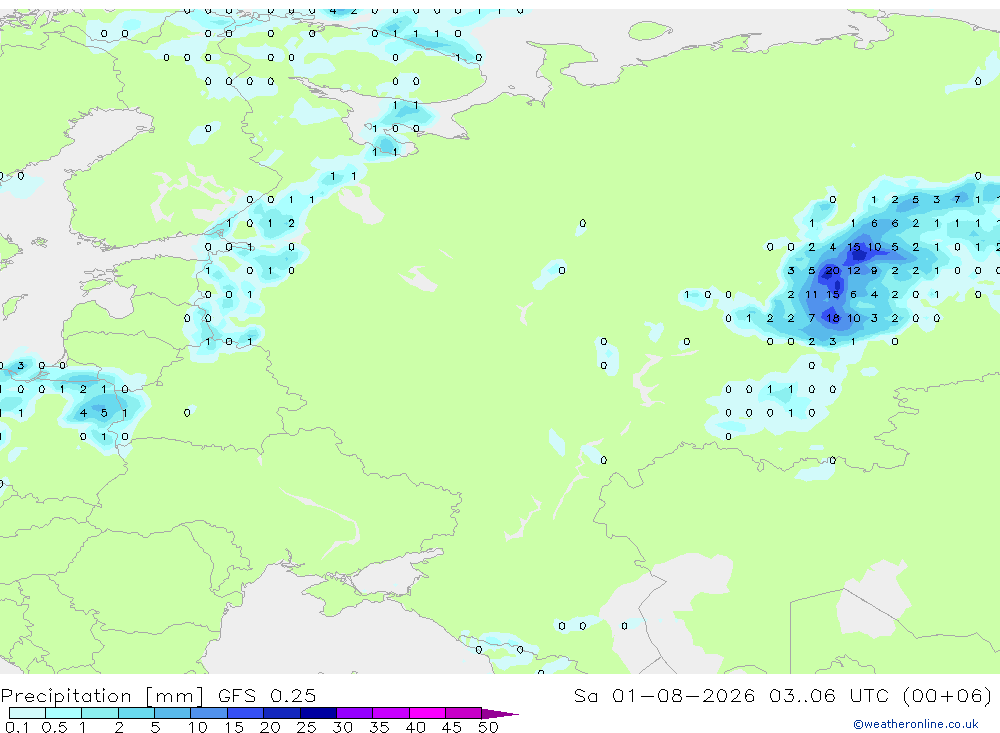Click the 40–45 mm magenta legend box
The width and height of the screenshot is (1000, 733).
tap(427, 713)
